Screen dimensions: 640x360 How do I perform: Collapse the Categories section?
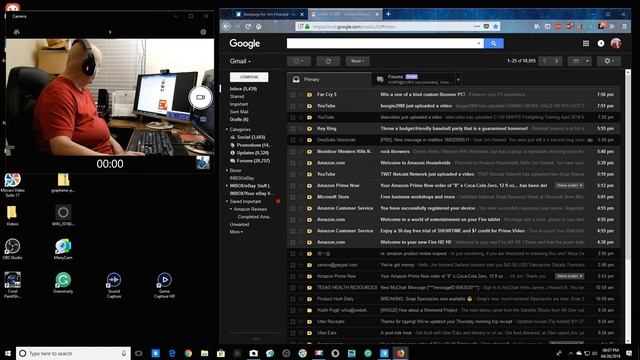227,129
